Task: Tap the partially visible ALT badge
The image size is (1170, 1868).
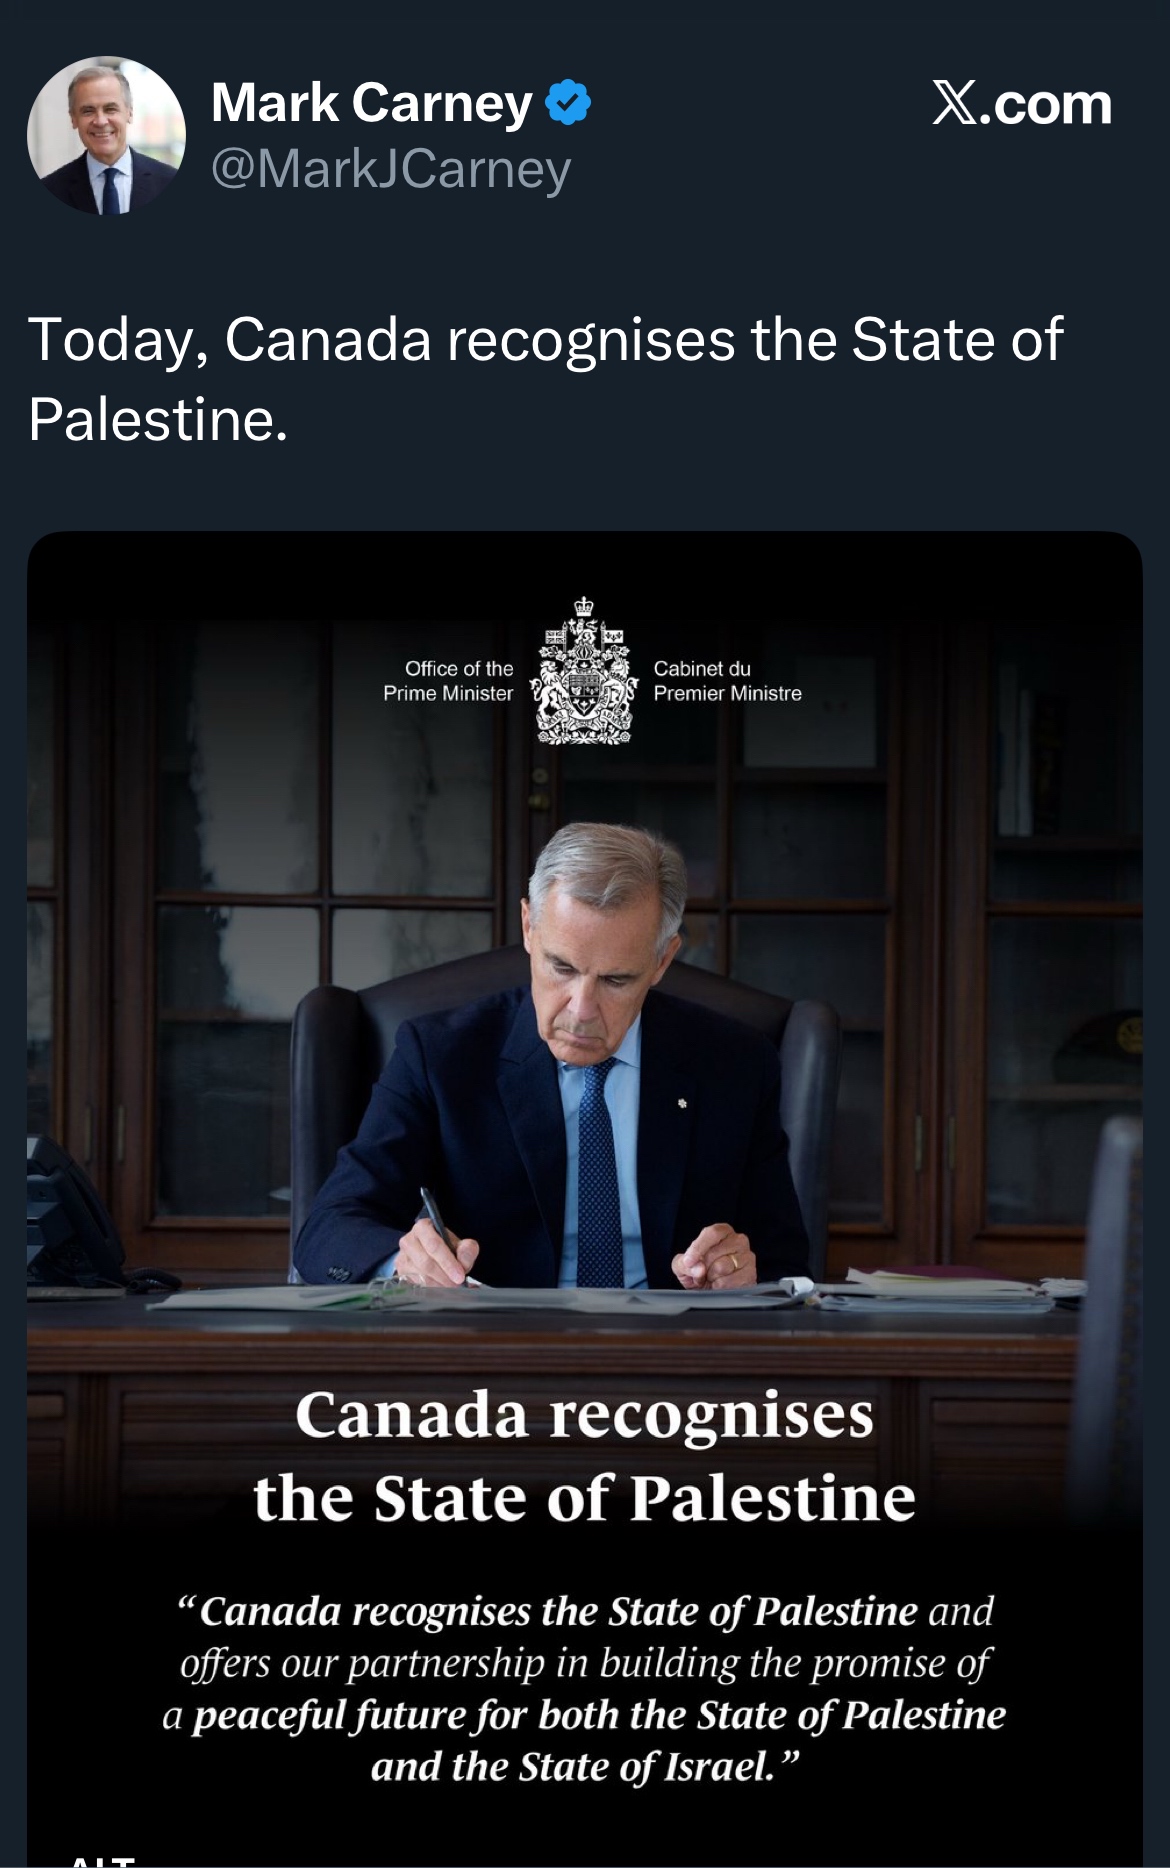Action: tap(103, 1860)
